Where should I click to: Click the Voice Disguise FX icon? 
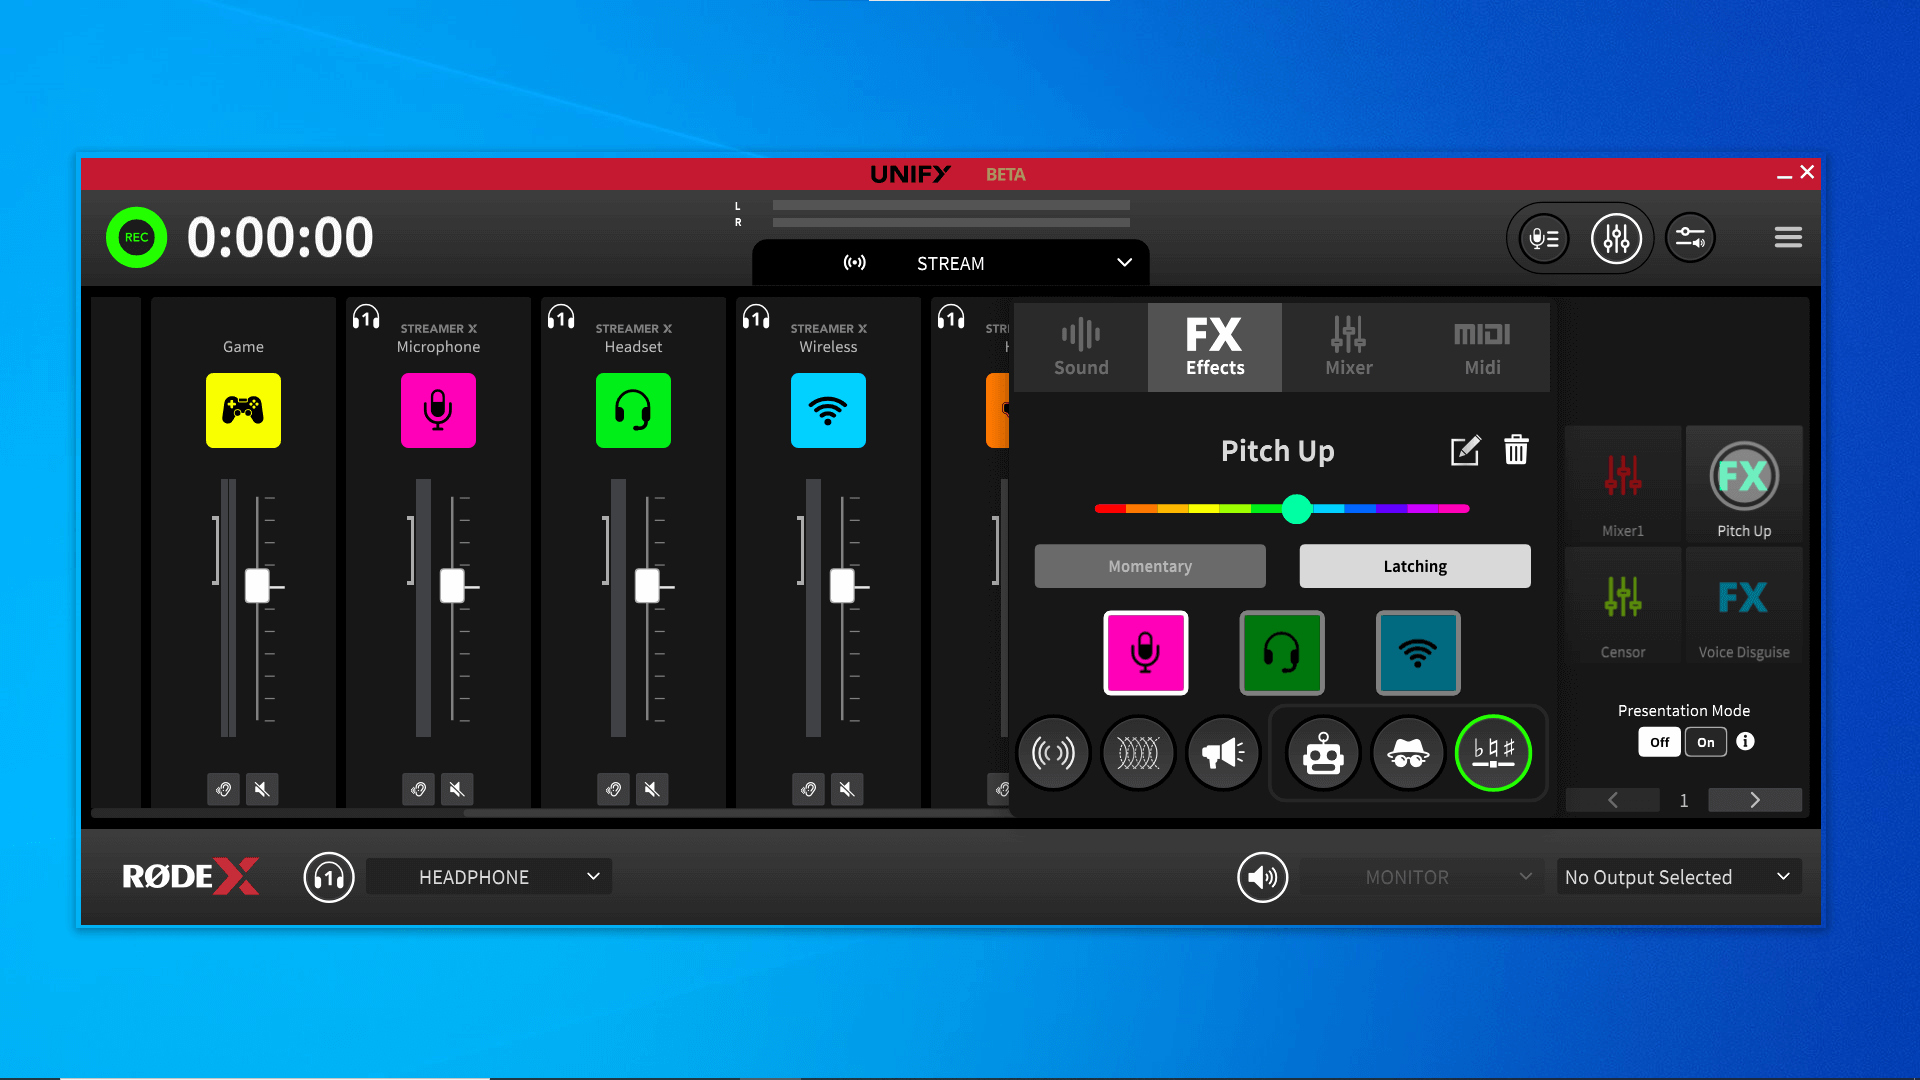1743,607
